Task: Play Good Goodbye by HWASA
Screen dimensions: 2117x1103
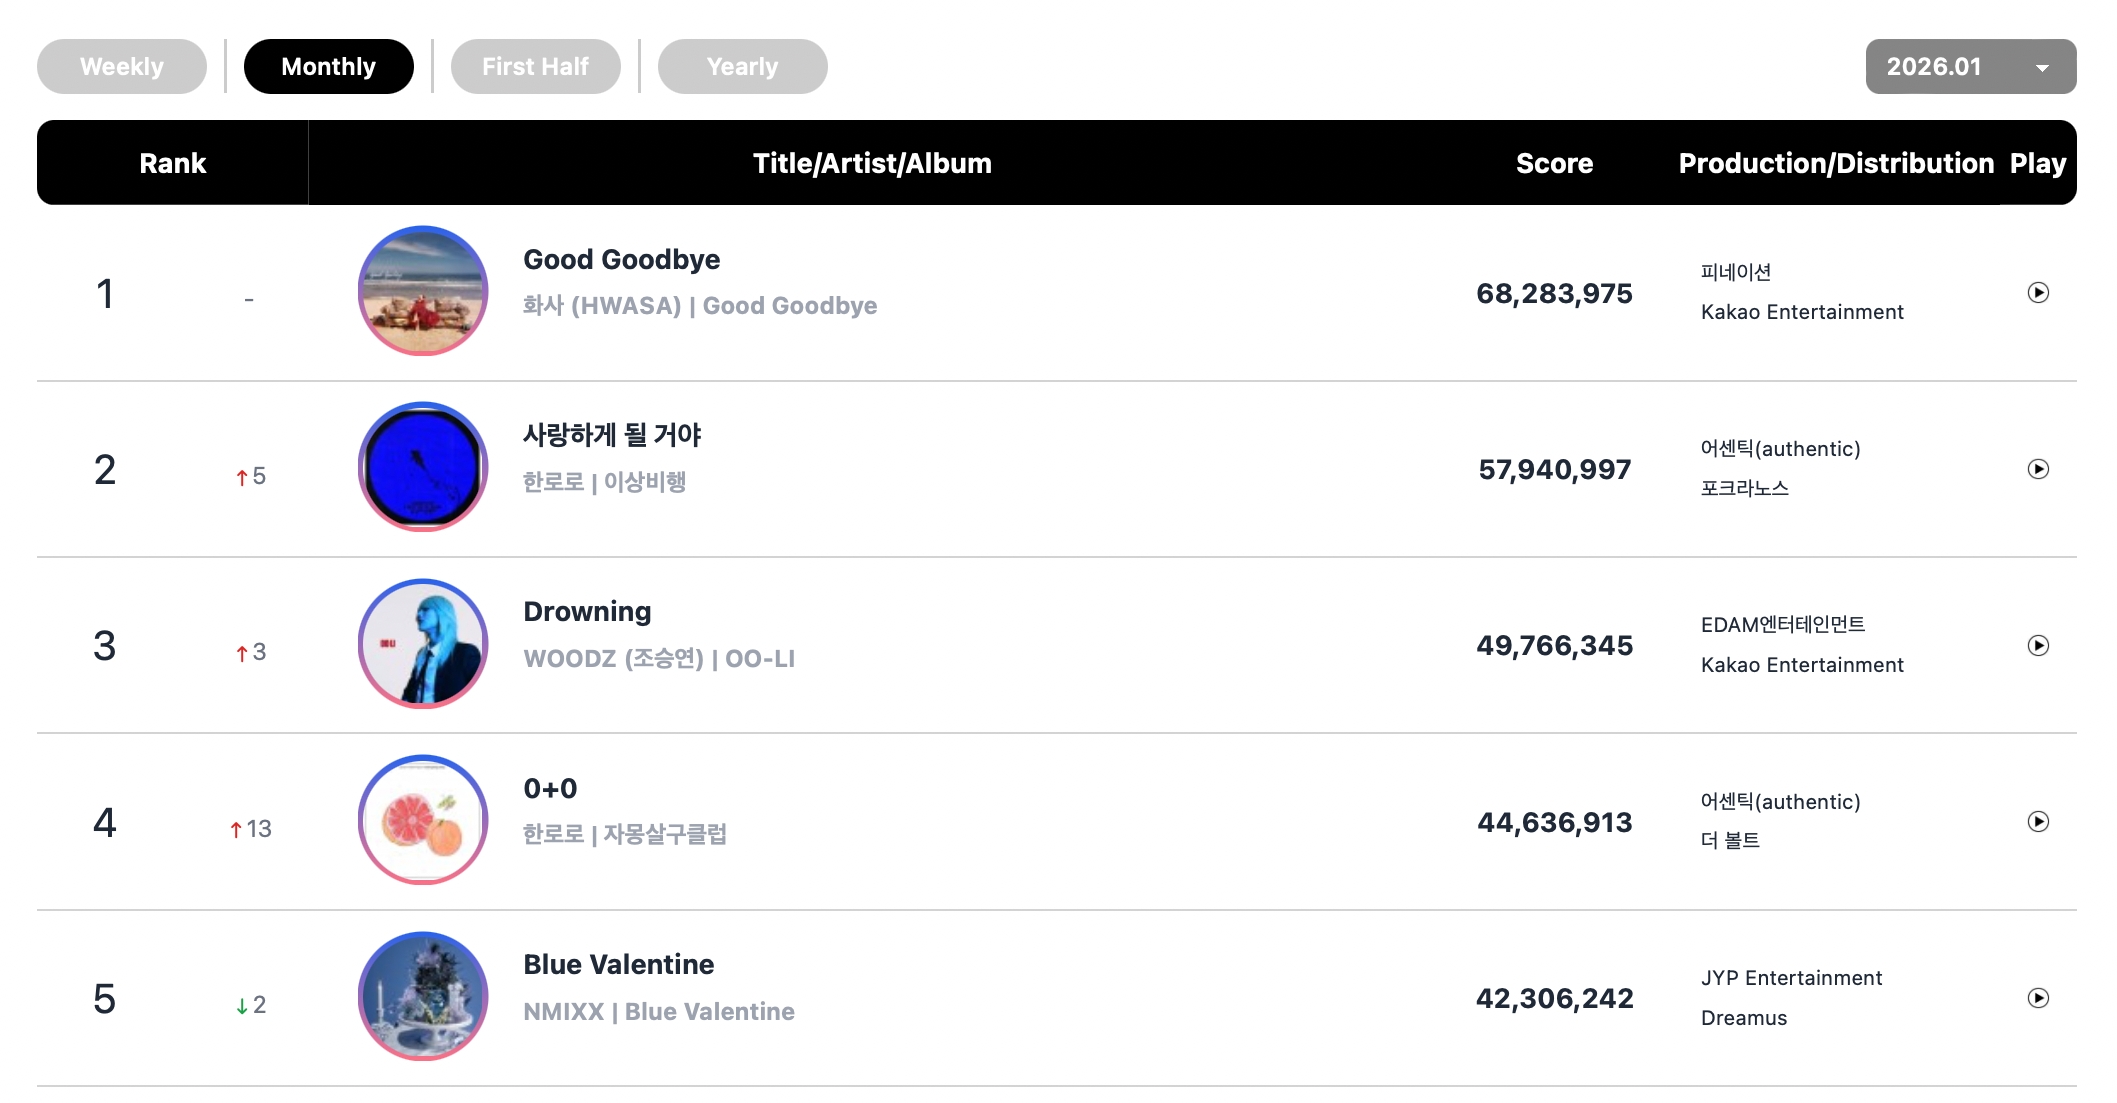Action: pyautogui.click(x=2038, y=293)
